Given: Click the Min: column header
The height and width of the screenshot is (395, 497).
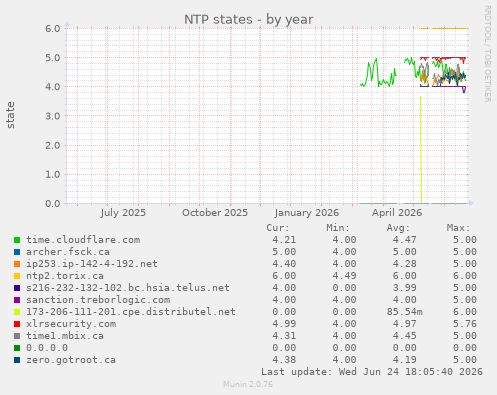Looking at the screenshot, I should [338, 228].
